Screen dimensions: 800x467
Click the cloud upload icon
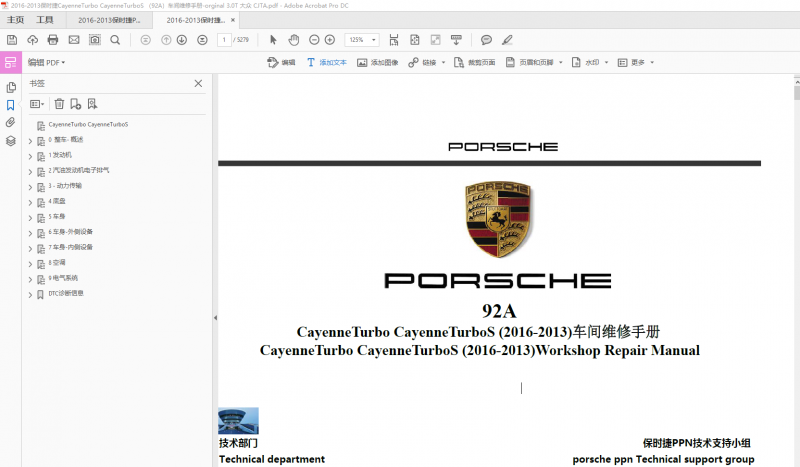[33, 40]
